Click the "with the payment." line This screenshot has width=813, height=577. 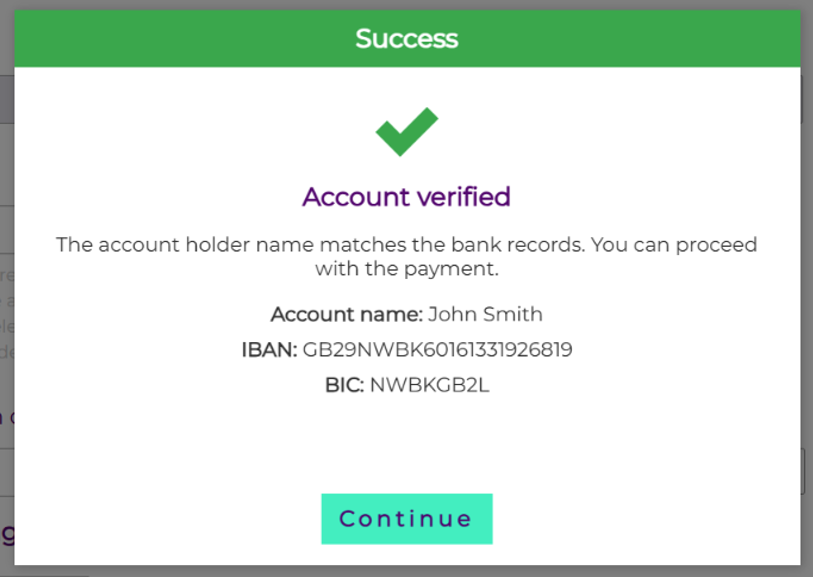[x=406, y=268]
